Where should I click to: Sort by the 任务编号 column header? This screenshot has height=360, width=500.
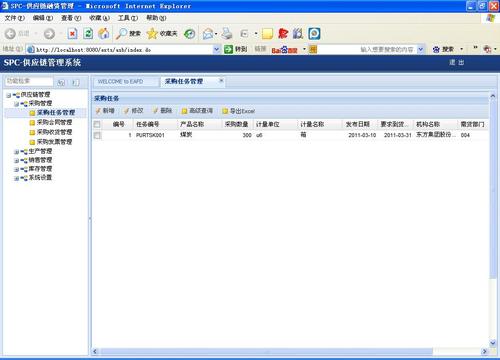tap(155, 124)
